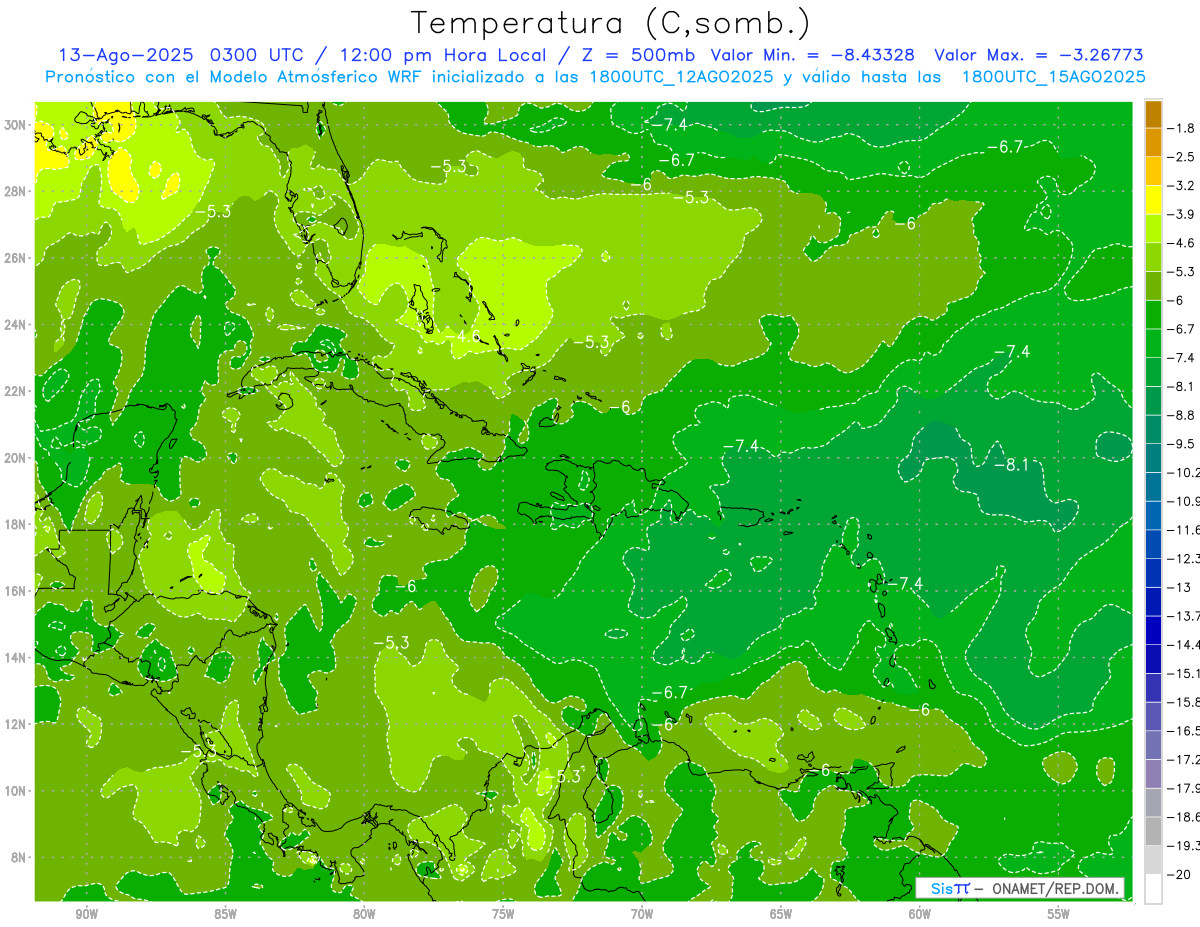Viewport: 1200px width, 927px height.
Task: Click the legend value -20
Action: coord(1180,874)
